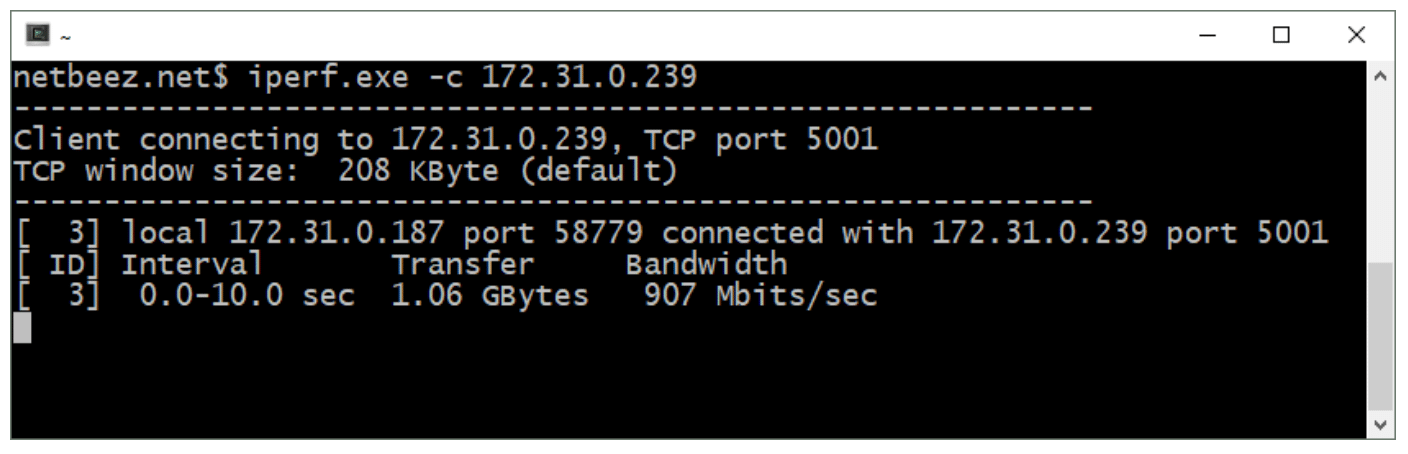Screen dimensions: 1408x454
Task: Click the Bandwidth column header
Action: [x=706, y=264]
